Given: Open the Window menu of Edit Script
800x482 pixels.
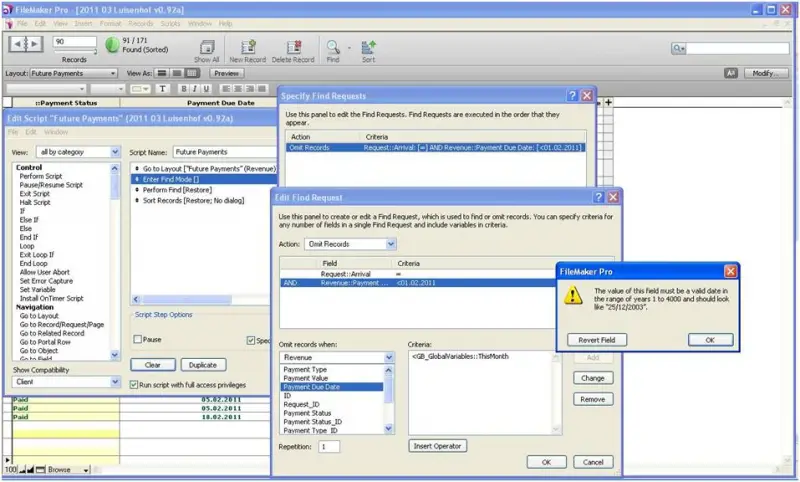Looking at the screenshot, I should pyautogui.click(x=56, y=132).
